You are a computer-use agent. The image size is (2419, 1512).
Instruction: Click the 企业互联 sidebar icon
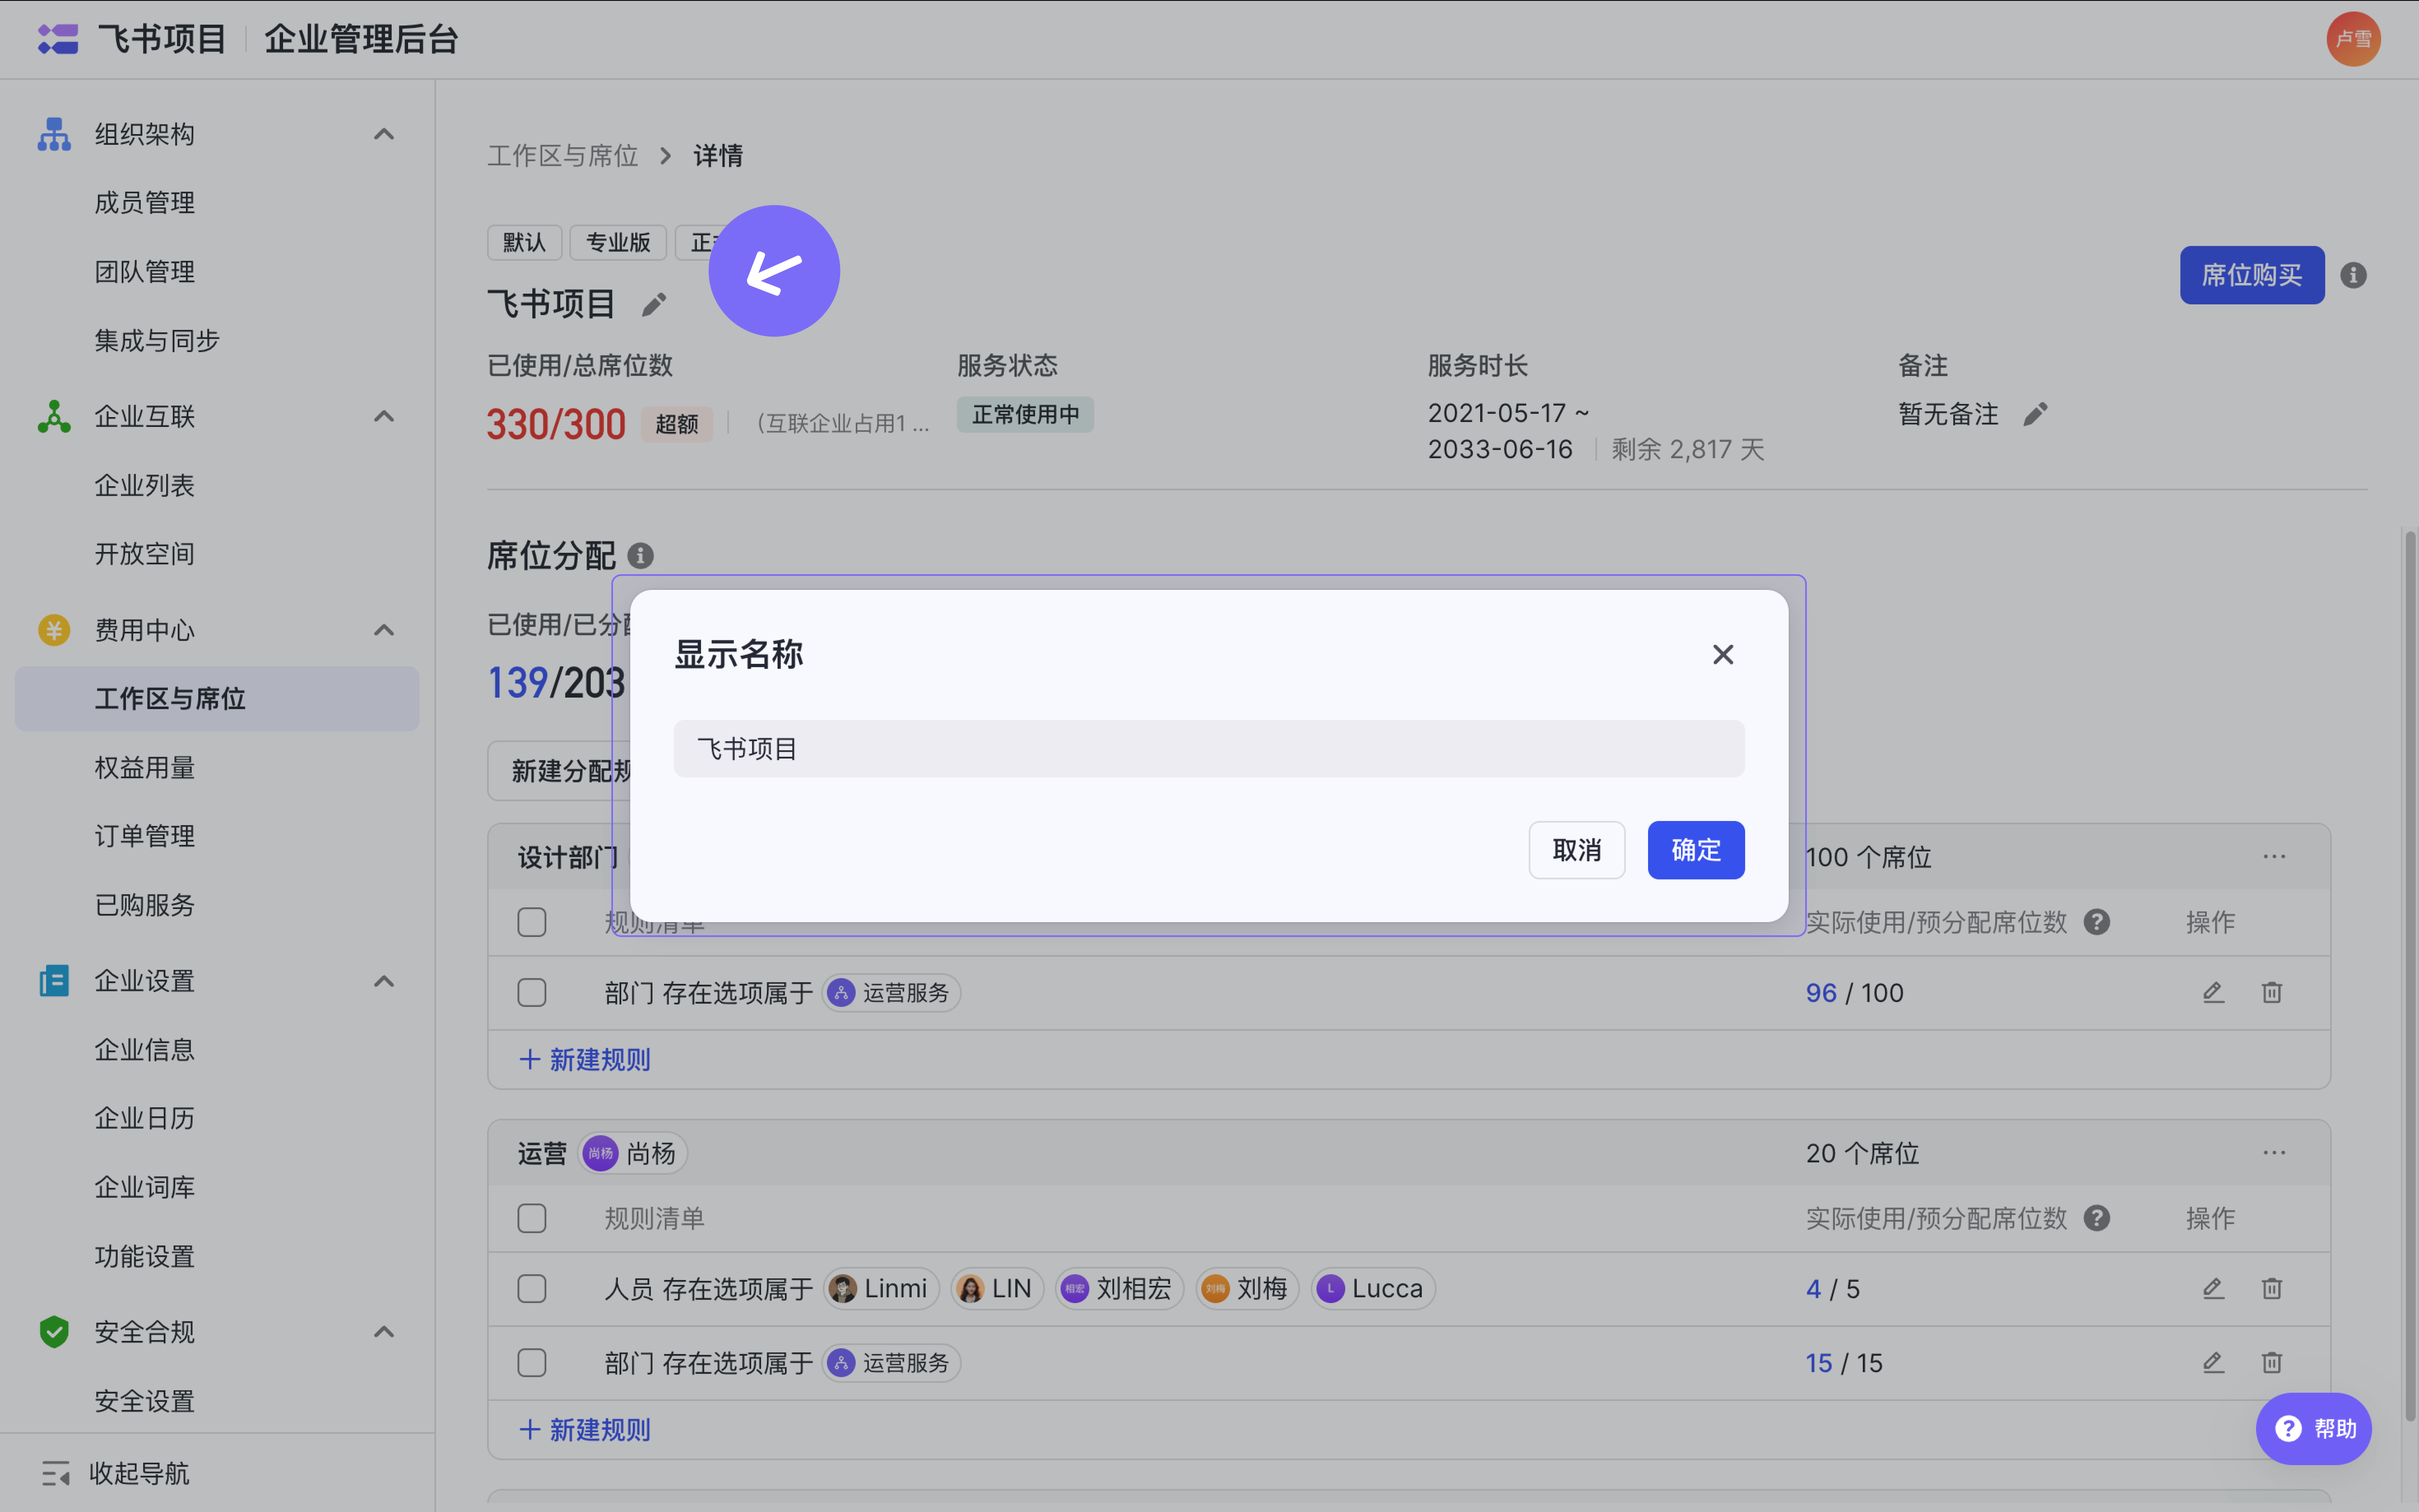point(54,416)
